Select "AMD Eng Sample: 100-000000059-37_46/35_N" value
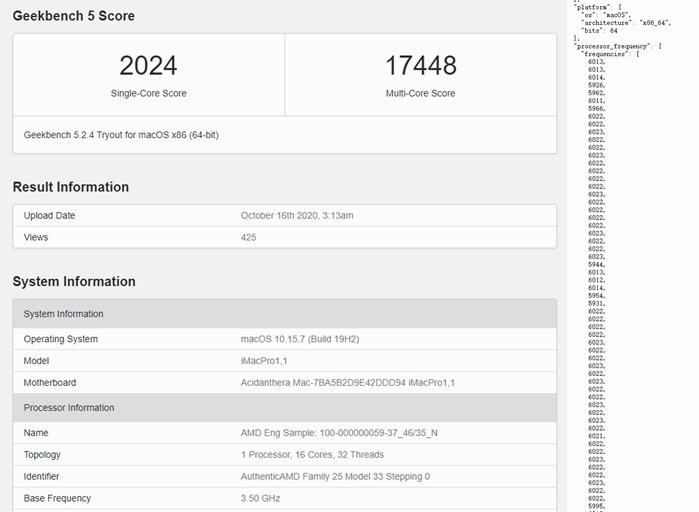 tap(339, 433)
